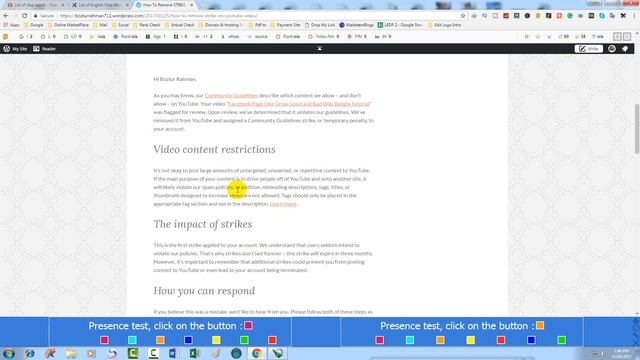Open the Rank Check bookmark folder
This screenshot has width=640, height=360.
point(147,25)
